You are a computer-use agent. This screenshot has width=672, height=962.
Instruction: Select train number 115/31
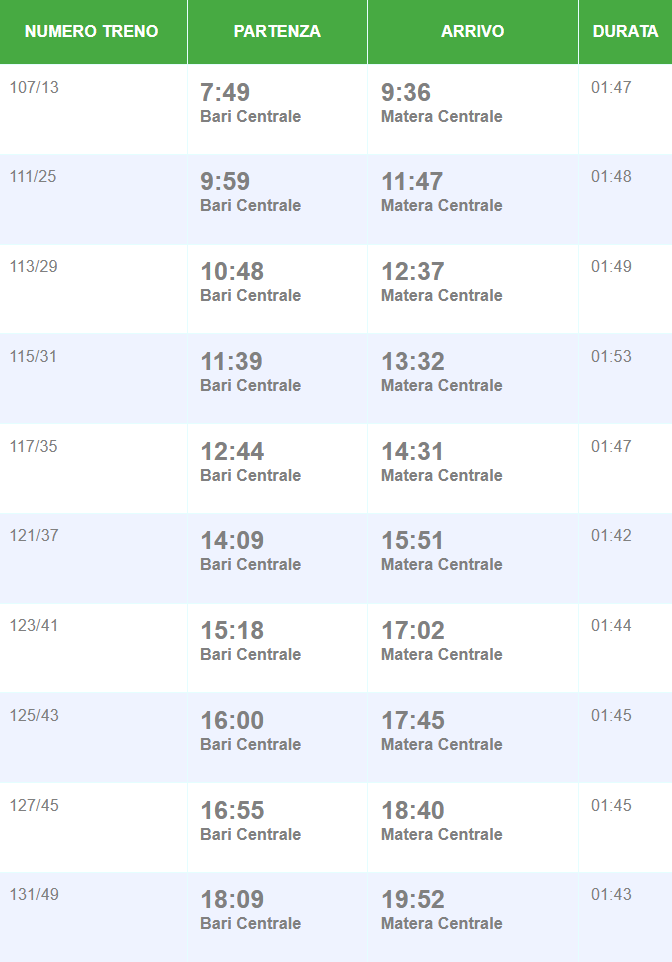(34, 356)
